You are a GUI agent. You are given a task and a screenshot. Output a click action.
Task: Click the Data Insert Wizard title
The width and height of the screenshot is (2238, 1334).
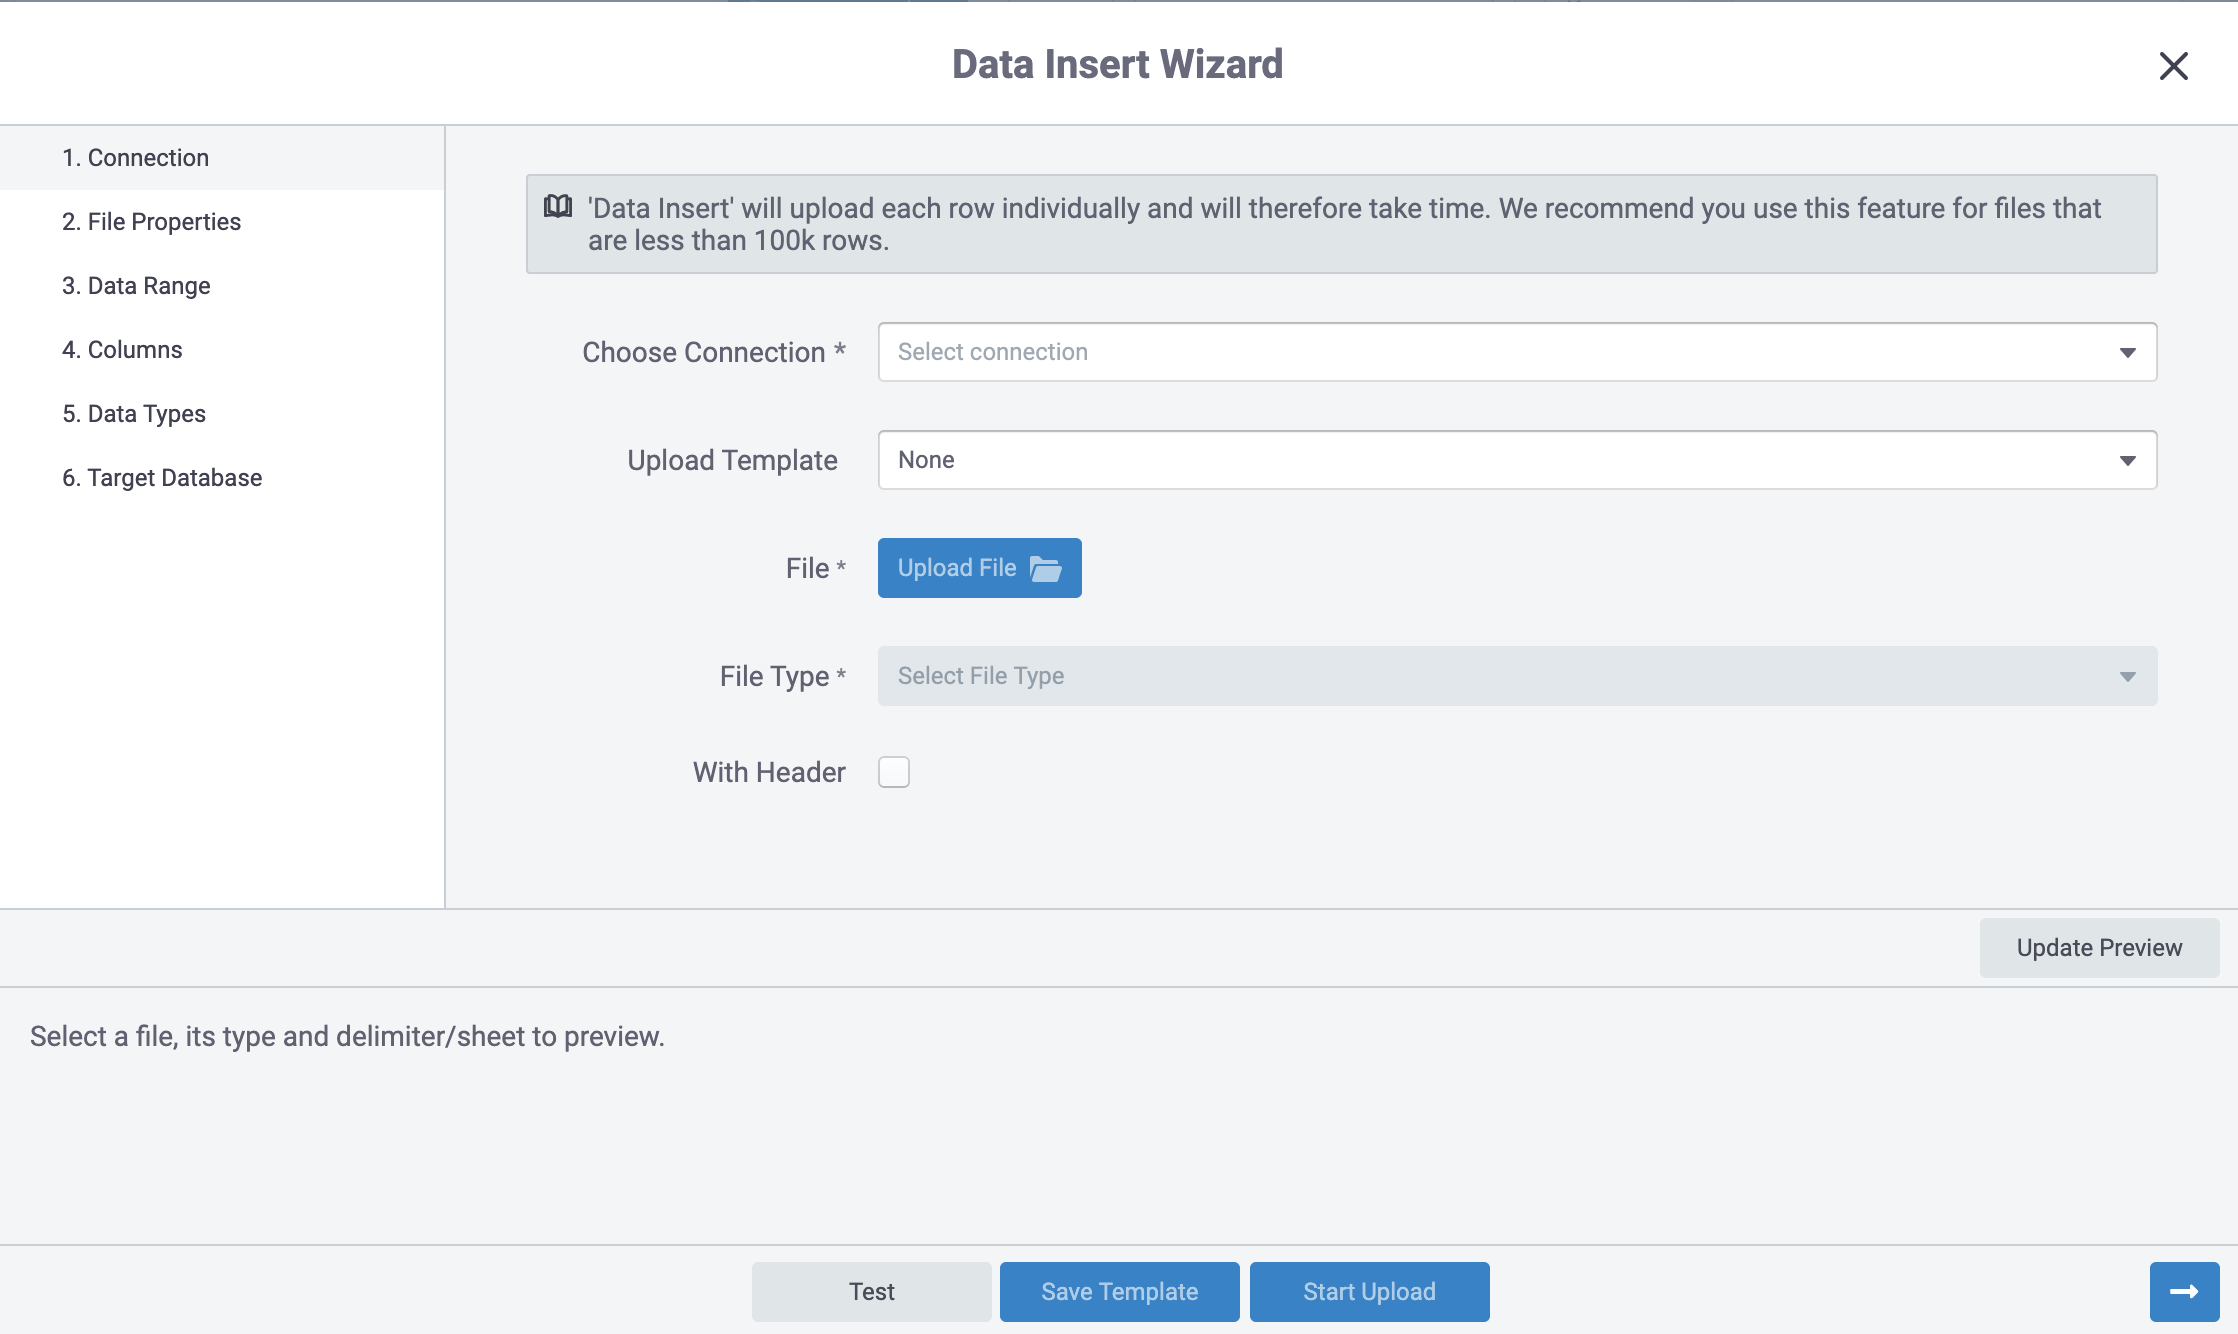coord(1117,64)
